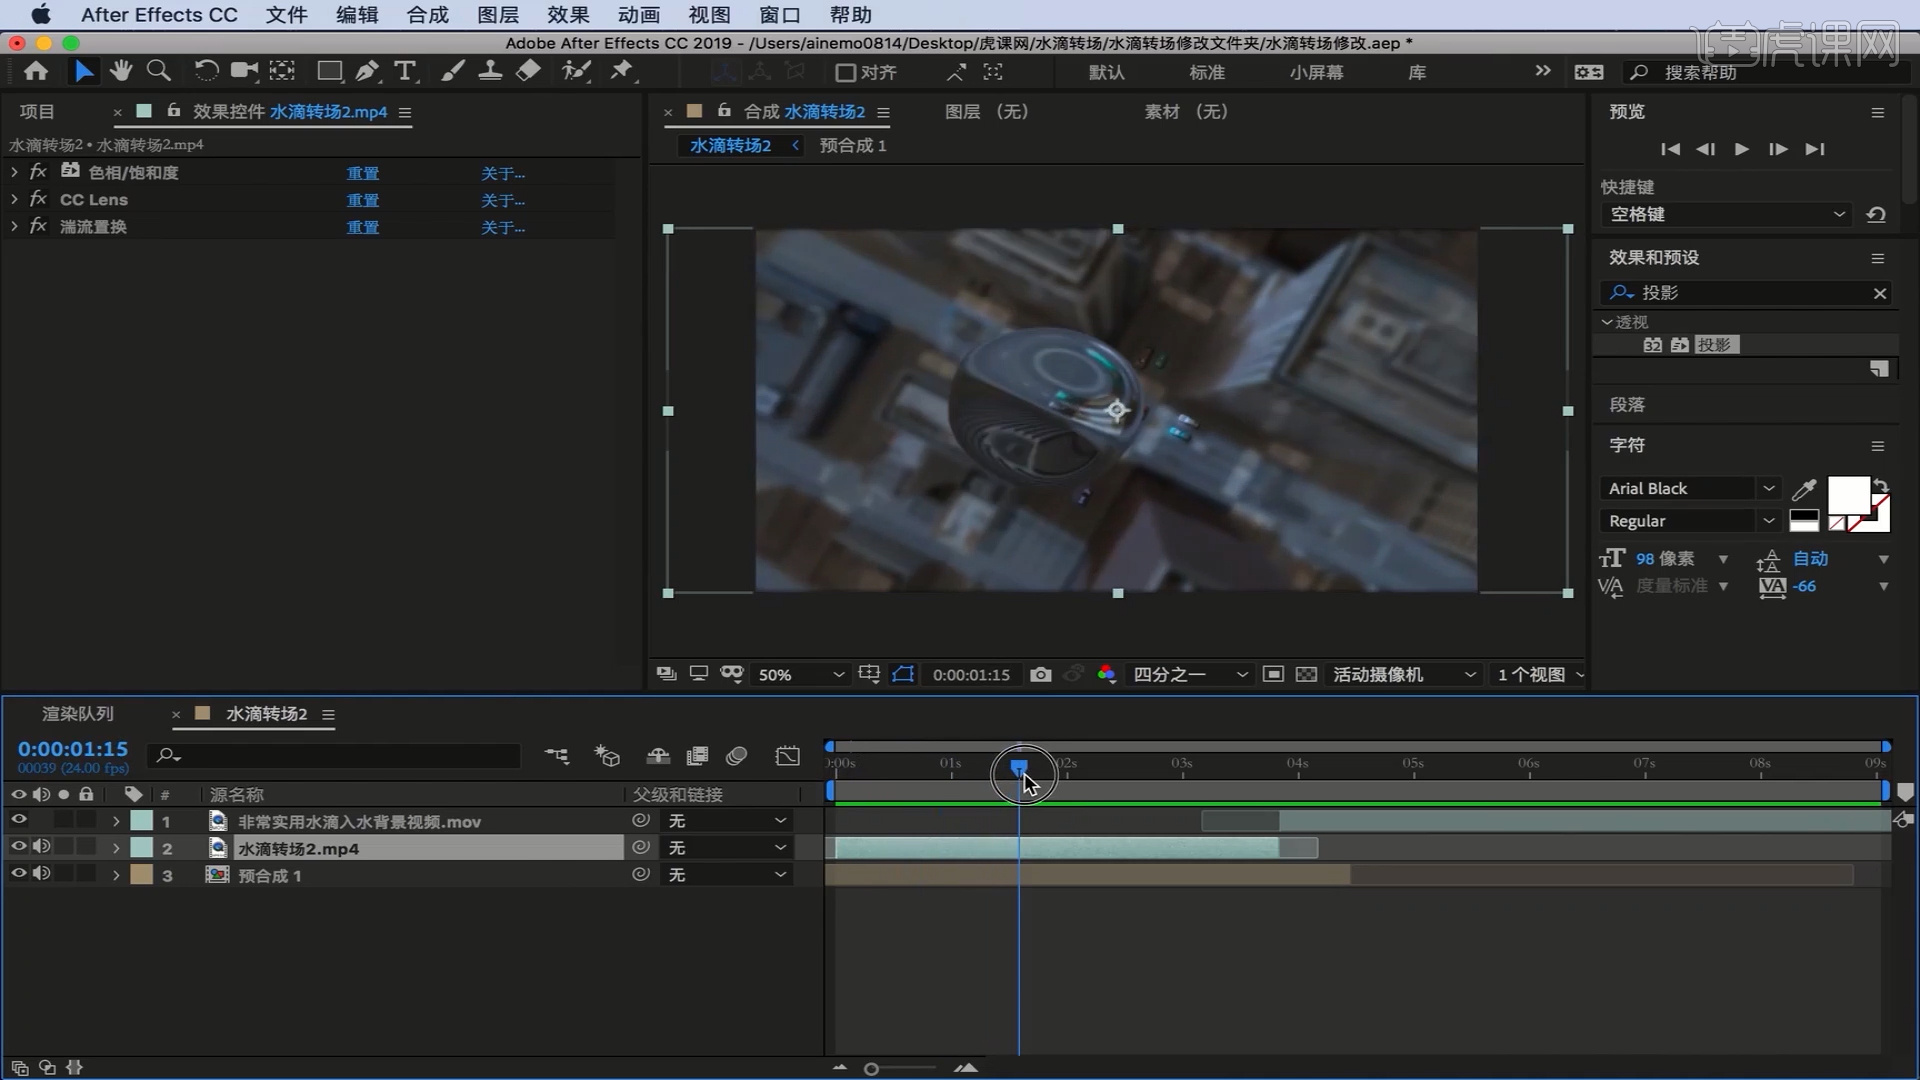This screenshot has height=1080, width=1920.
Task: Reset the CC Lens effect
Action: tap(362, 200)
